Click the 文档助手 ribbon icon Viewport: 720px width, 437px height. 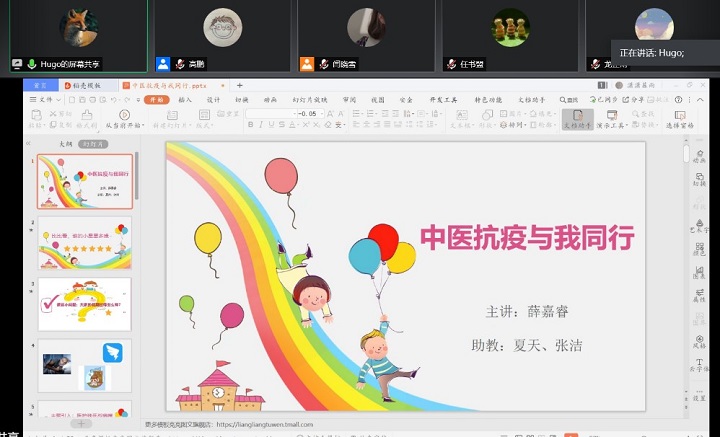click(577, 119)
